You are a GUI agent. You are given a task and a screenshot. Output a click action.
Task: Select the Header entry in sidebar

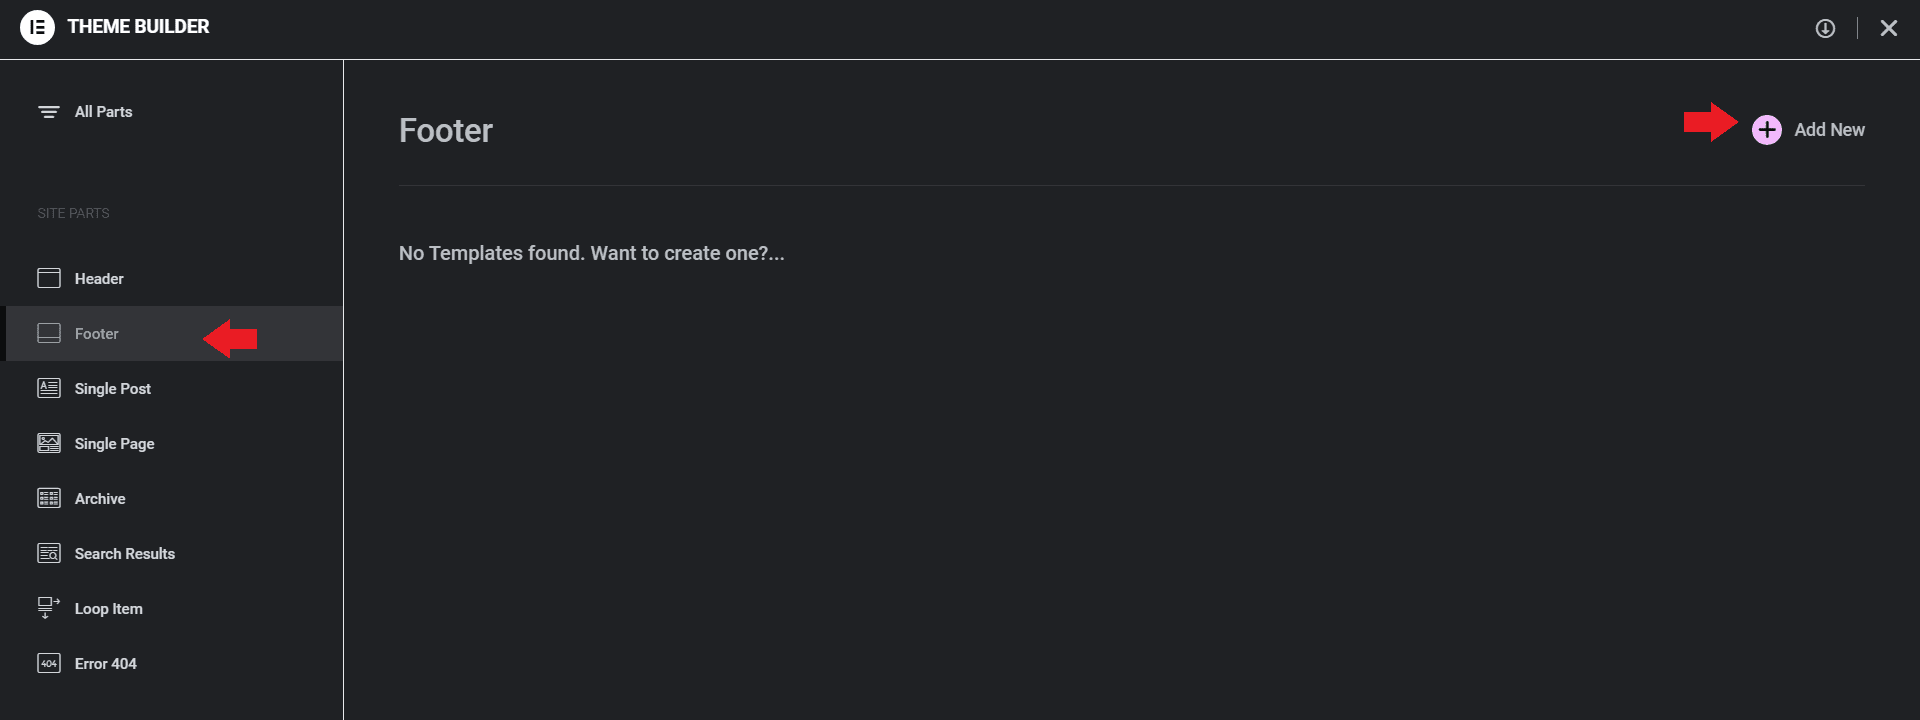[x=100, y=278]
